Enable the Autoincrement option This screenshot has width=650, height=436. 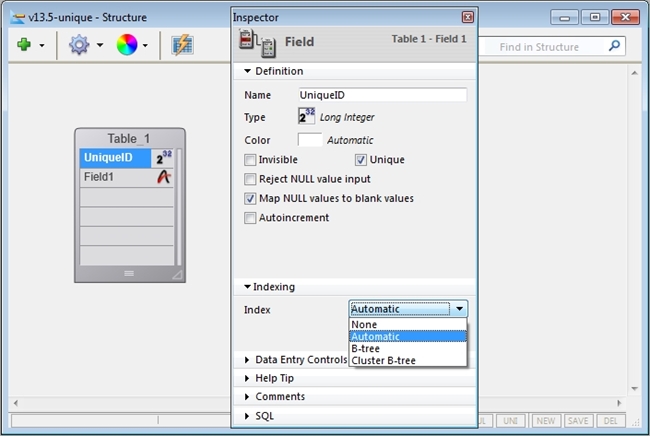point(250,218)
